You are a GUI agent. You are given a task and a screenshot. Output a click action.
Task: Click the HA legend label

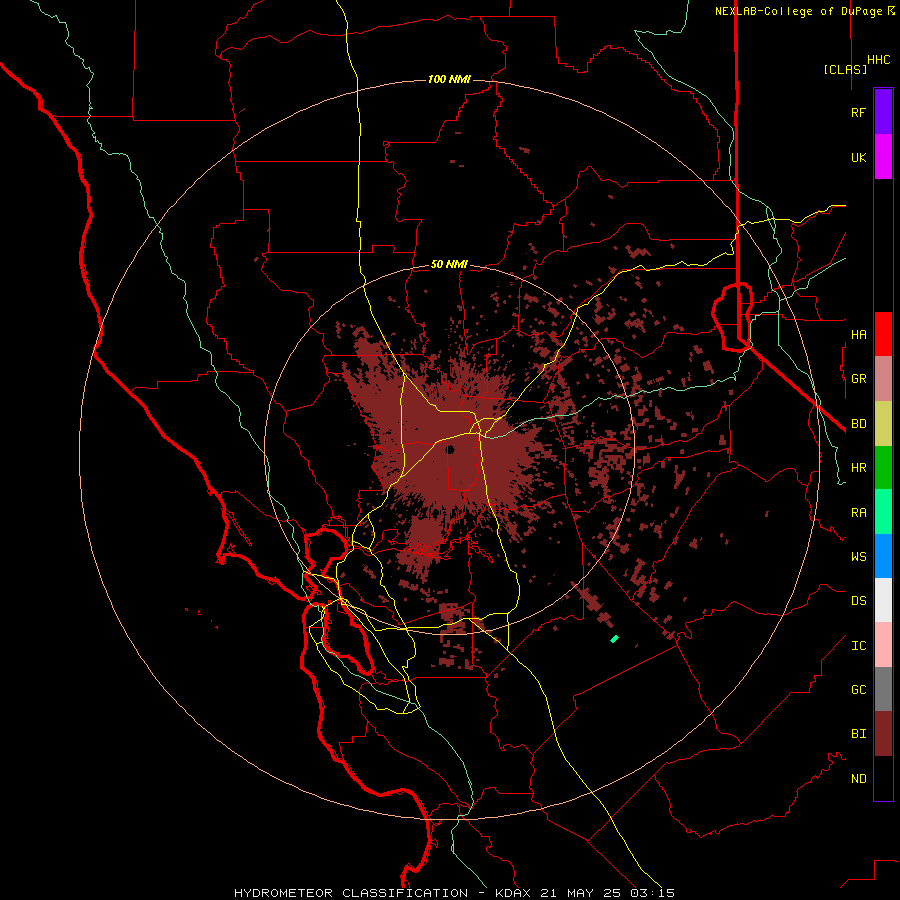coord(858,335)
